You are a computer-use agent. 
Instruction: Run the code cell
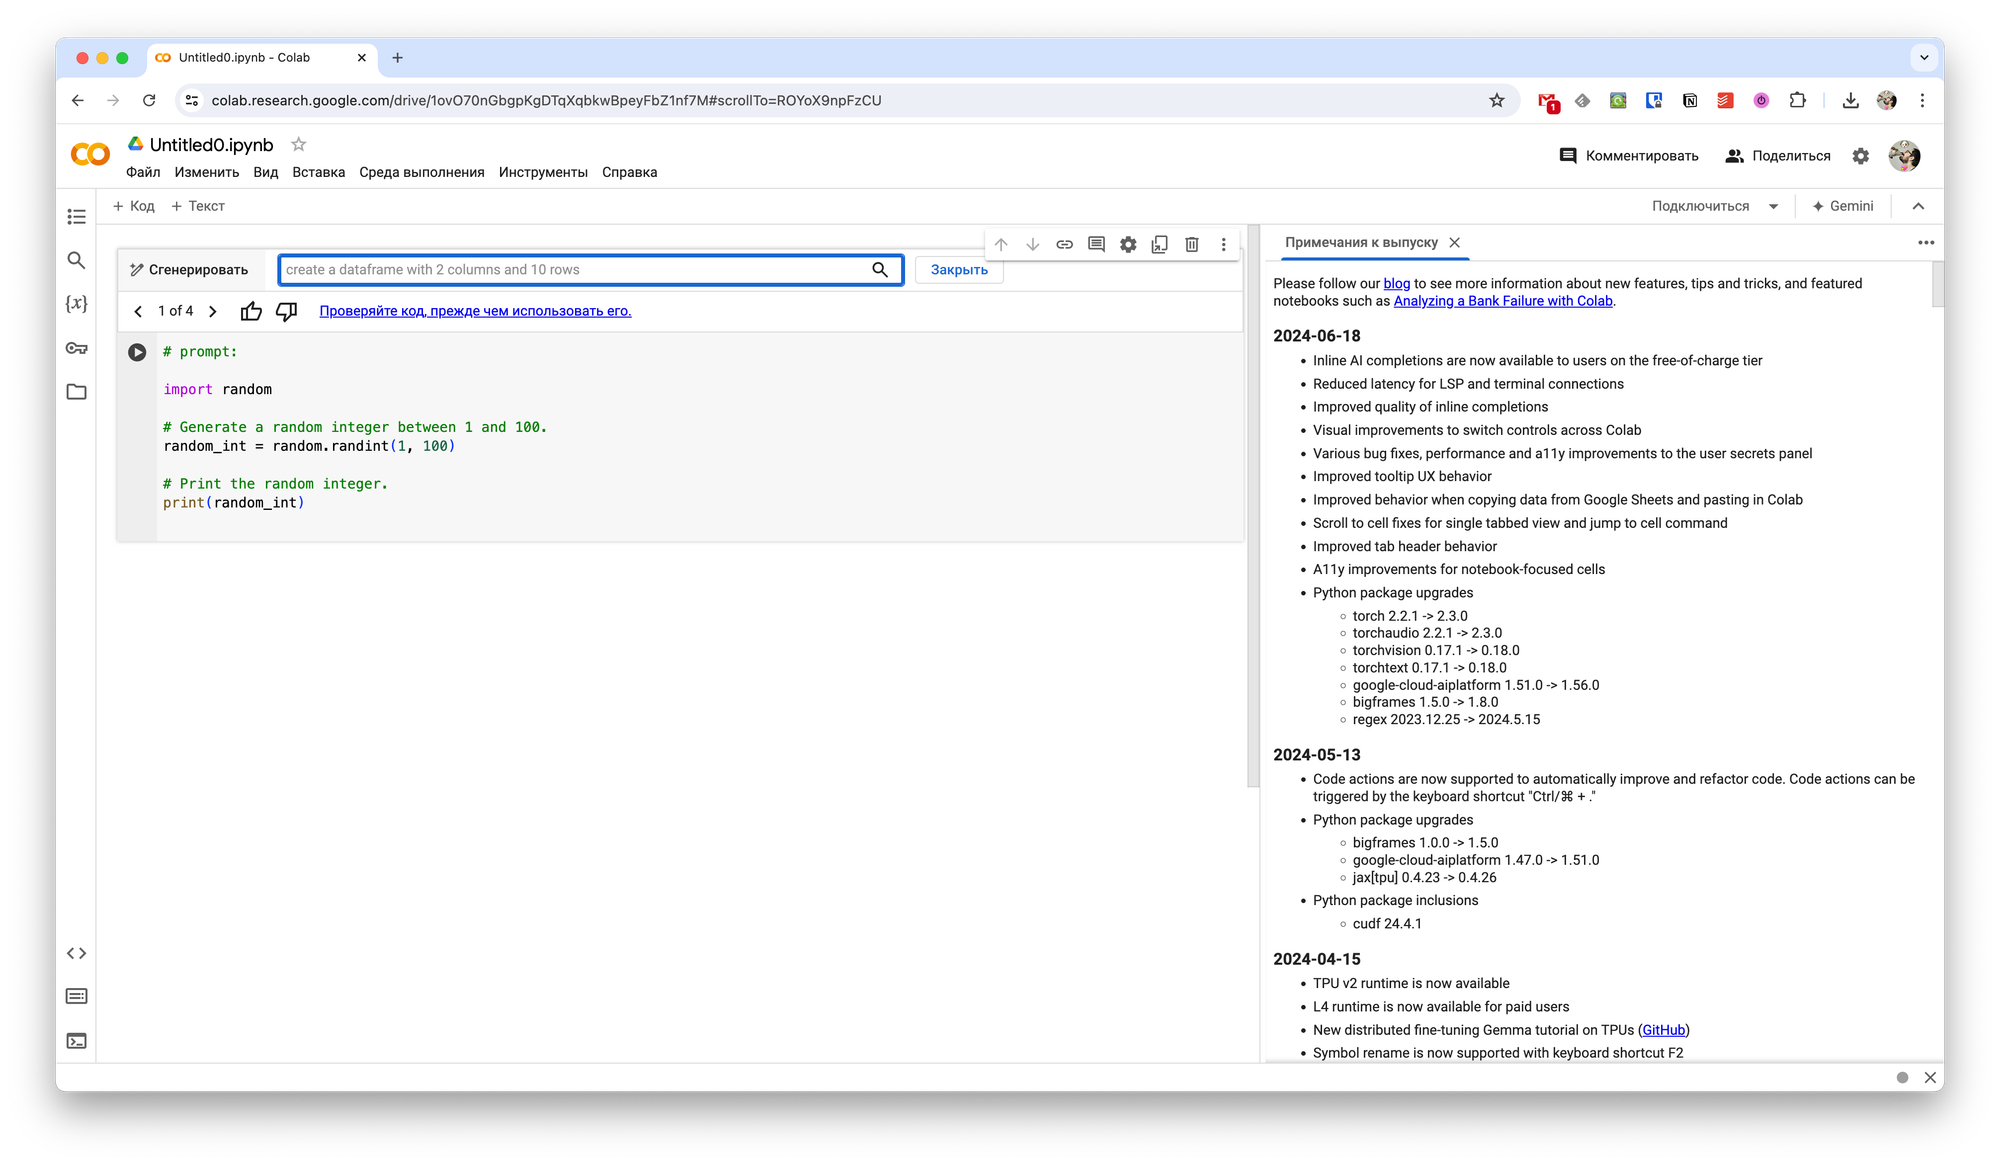tap(137, 352)
